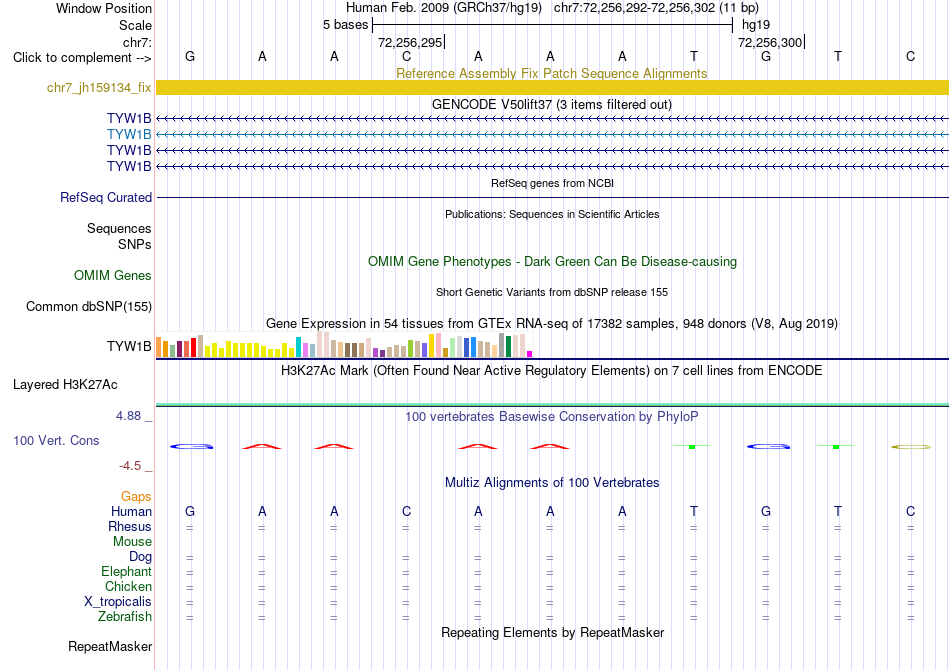The width and height of the screenshot is (950, 670).
Task: Open Multiz Alignments of 100 Vertebrates title
Action: pos(552,483)
